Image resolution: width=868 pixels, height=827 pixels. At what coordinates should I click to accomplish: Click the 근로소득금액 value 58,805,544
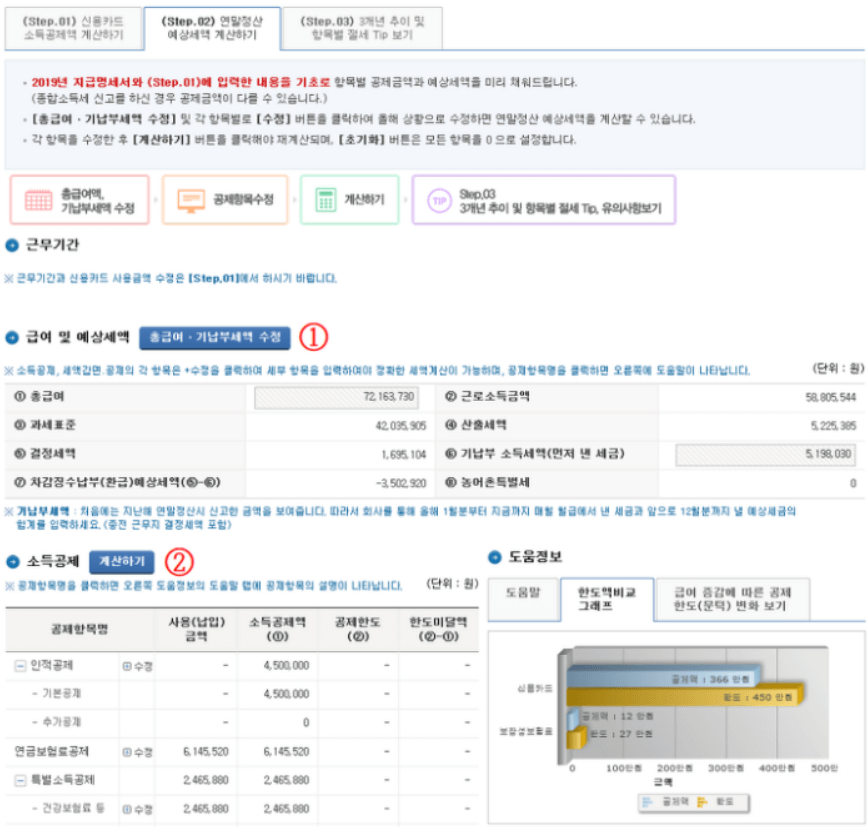[x=830, y=397]
